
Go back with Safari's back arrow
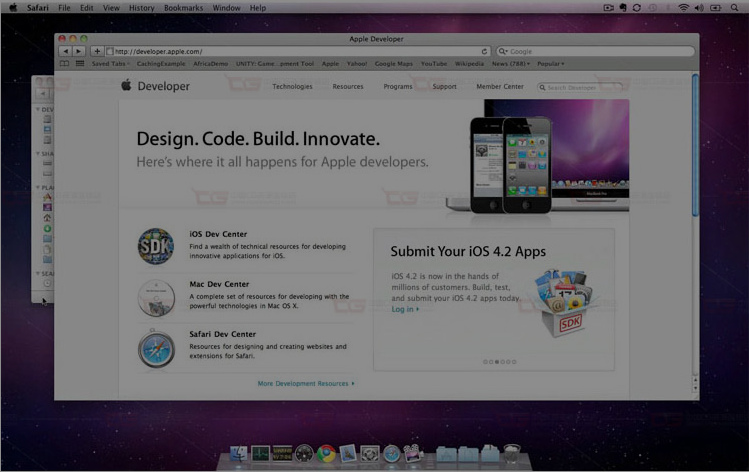tap(65, 51)
